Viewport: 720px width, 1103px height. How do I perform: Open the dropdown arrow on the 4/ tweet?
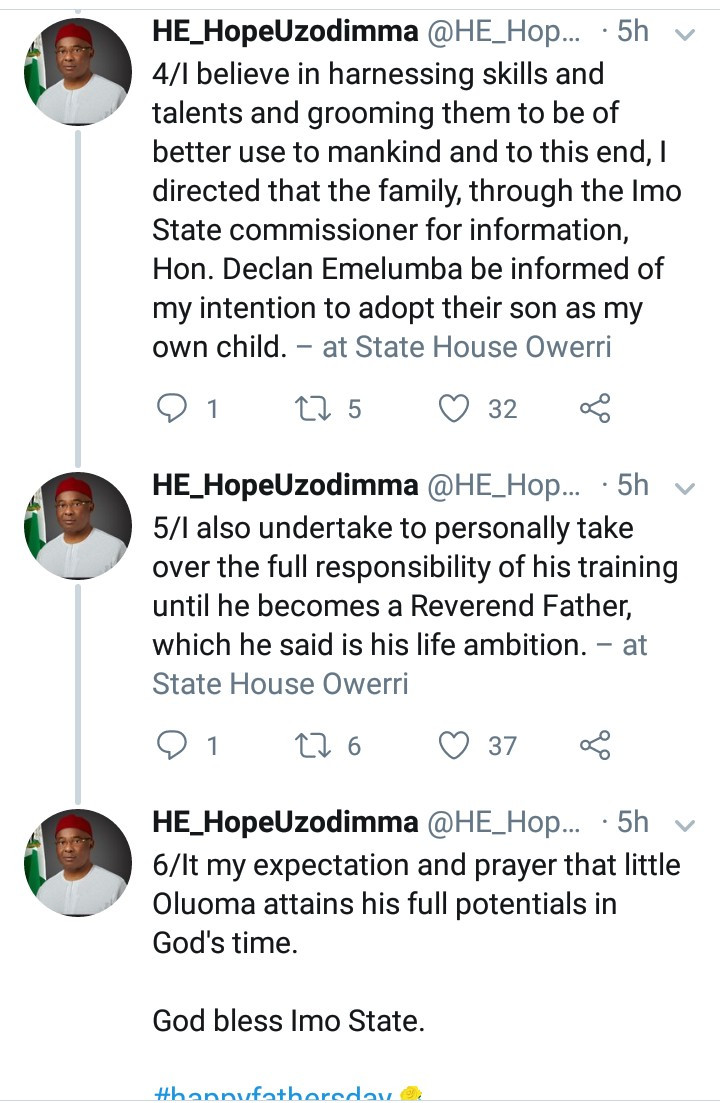tap(685, 35)
